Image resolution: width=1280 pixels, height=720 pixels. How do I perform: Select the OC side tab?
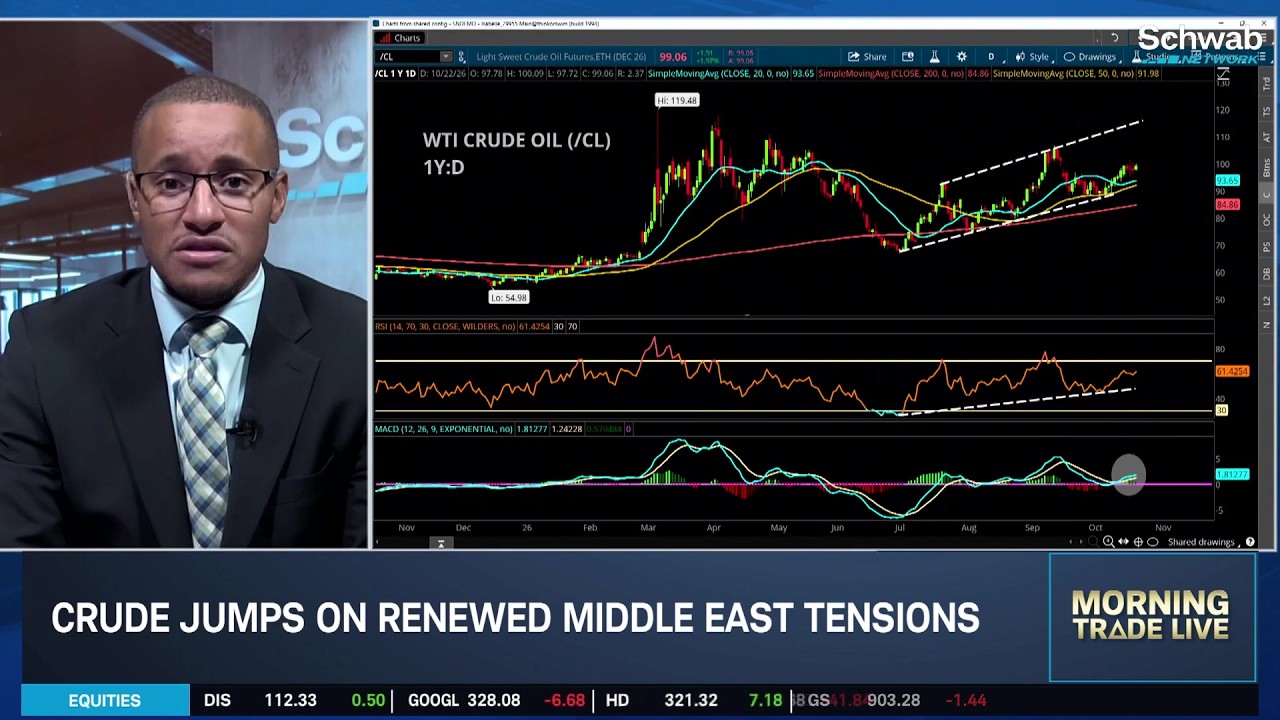point(1267,219)
